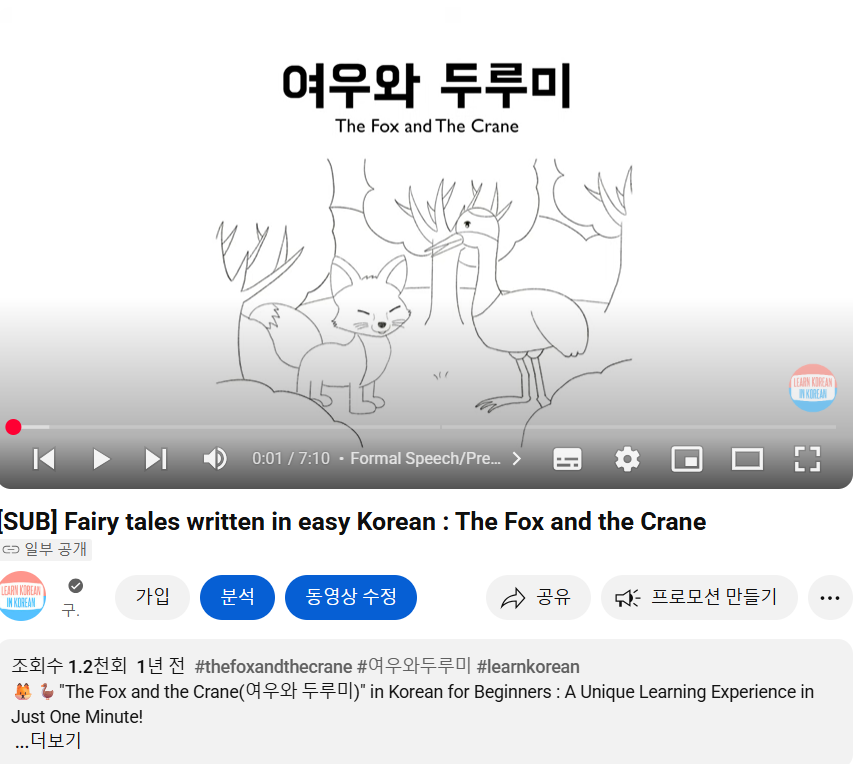Skip to the previous video
Screen dimensions: 855x764
[44, 459]
